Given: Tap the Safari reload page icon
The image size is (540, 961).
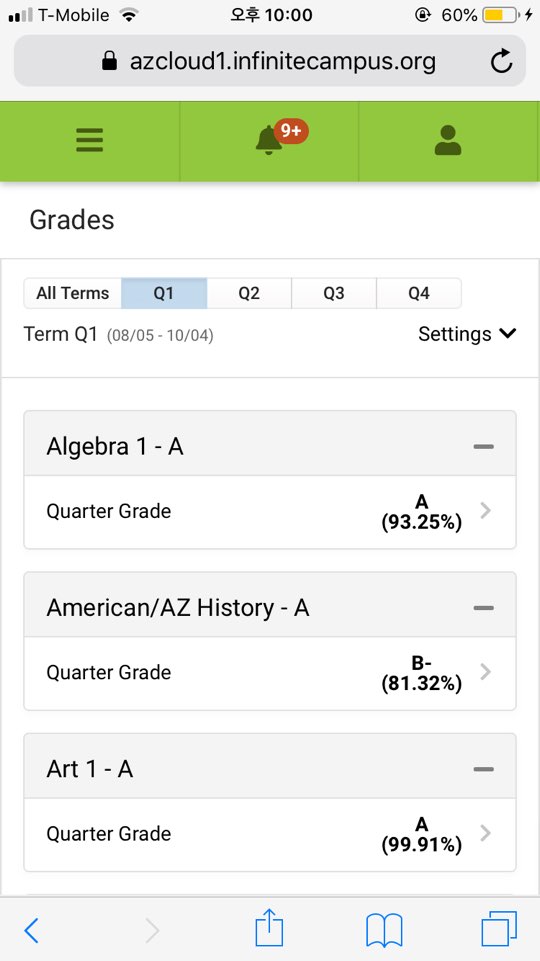Looking at the screenshot, I should pos(501,61).
